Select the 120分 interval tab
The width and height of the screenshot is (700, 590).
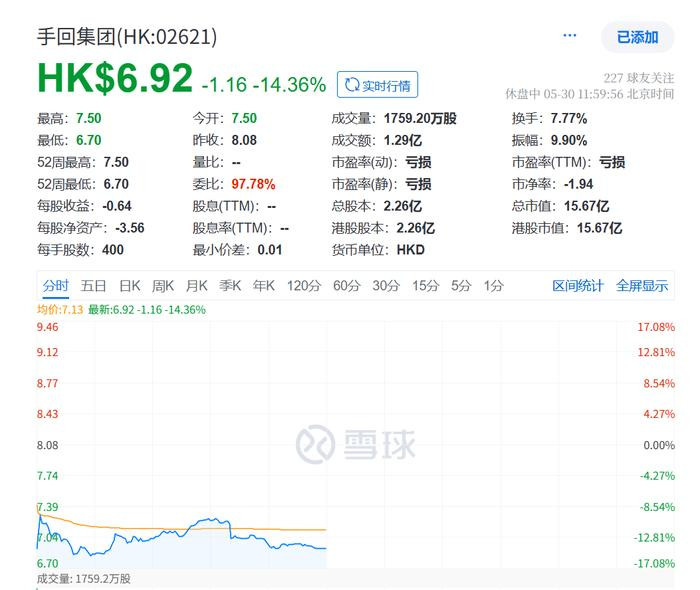[x=304, y=285]
